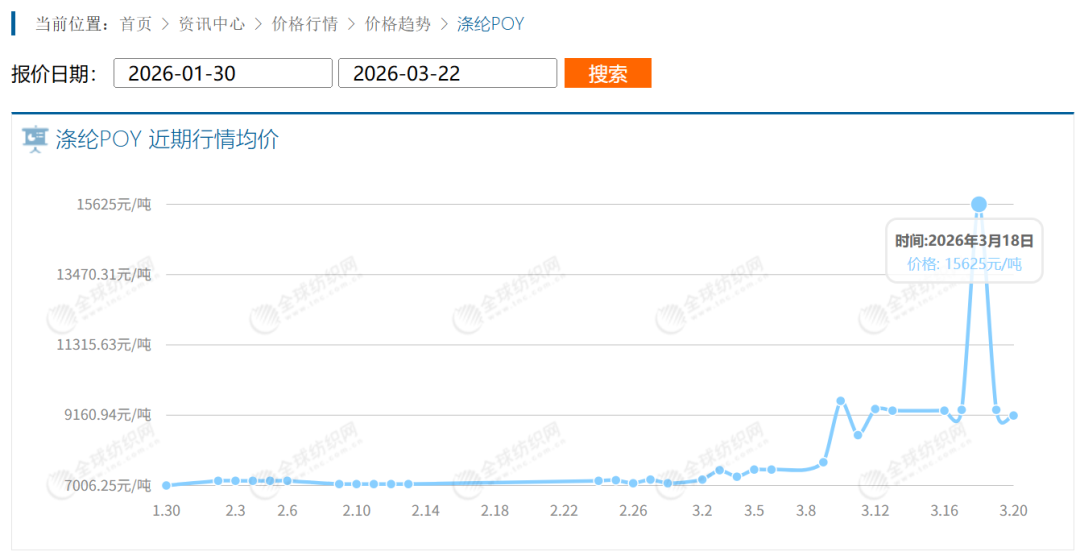
Task: Click the chart icon beside 涤纶POY title
Action: (x=34, y=140)
